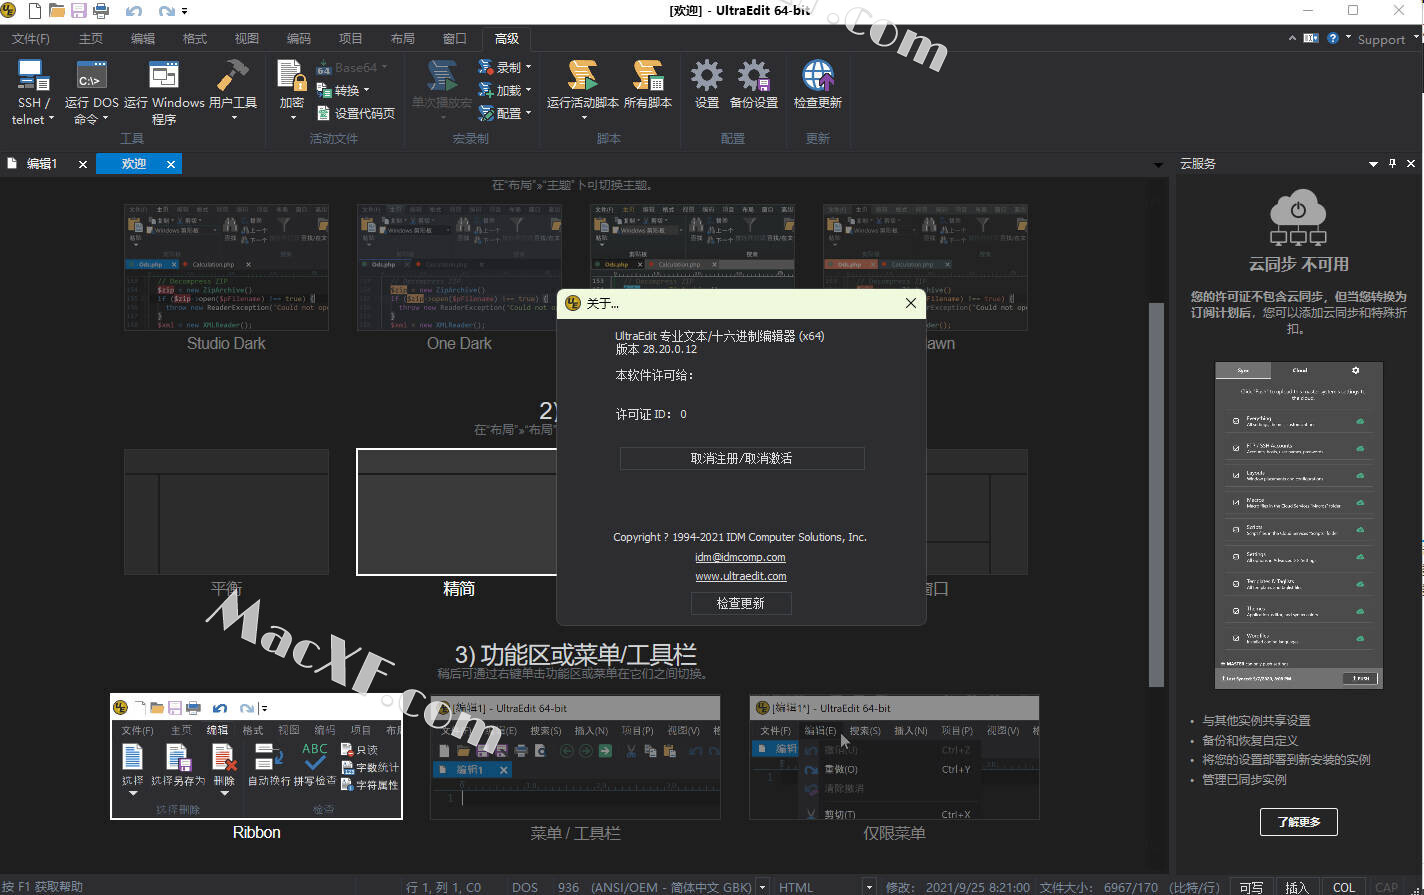This screenshot has width=1424, height=895.
Task: Collapse the ribbon with the up chevron
Action: point(1293,38)
